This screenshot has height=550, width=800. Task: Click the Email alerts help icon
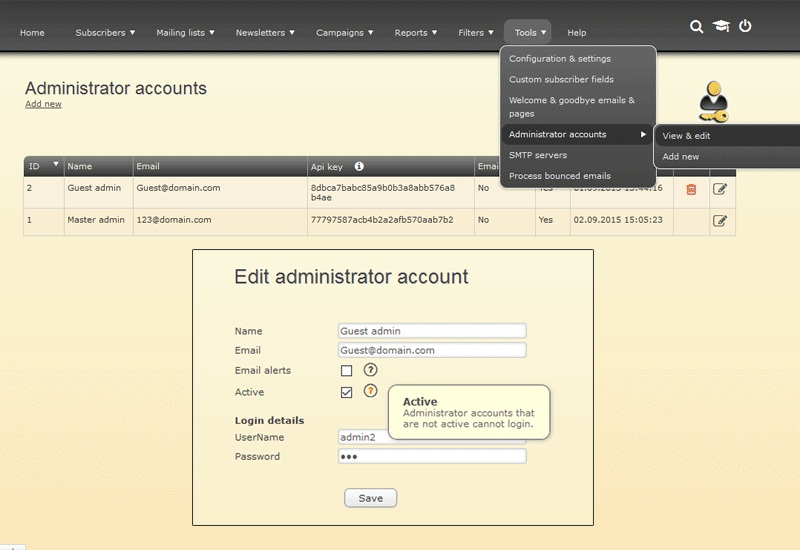(370, 370)
